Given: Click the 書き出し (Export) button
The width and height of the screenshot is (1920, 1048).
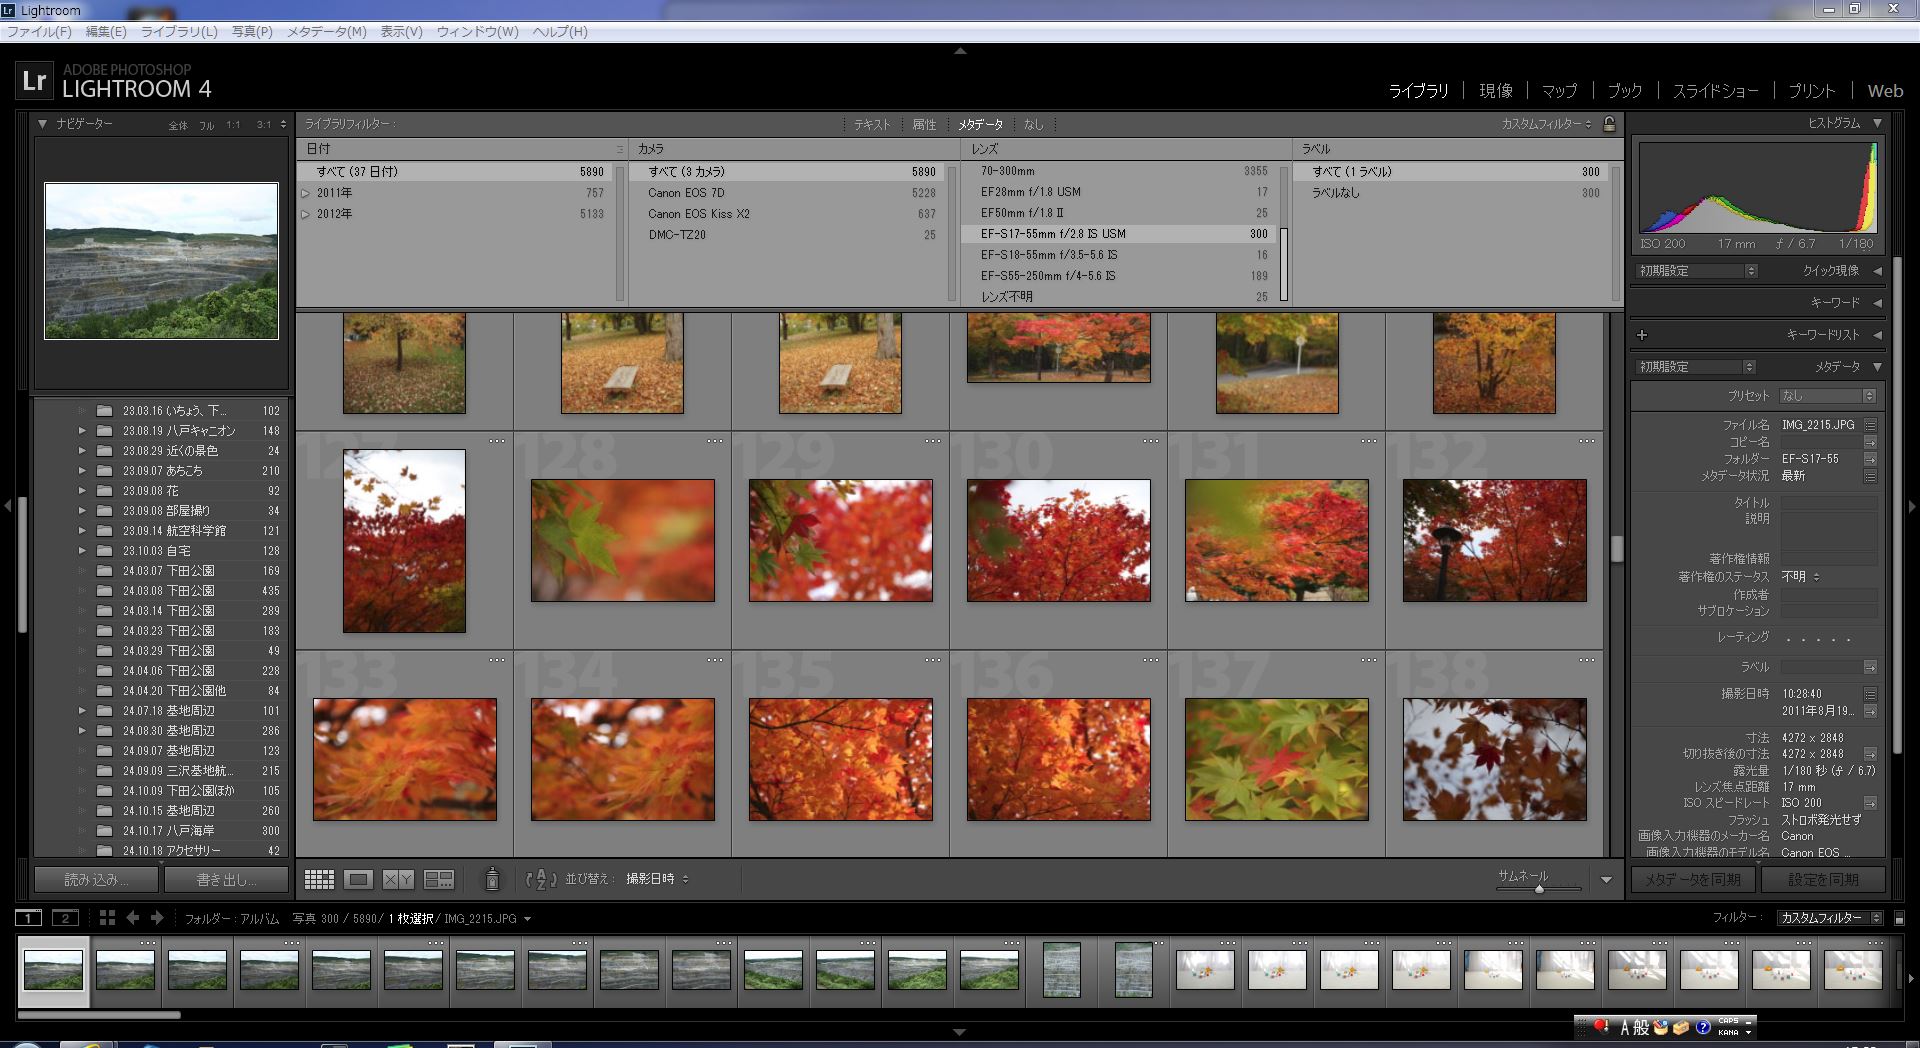Looking at the screenshot, I should 226,880.
